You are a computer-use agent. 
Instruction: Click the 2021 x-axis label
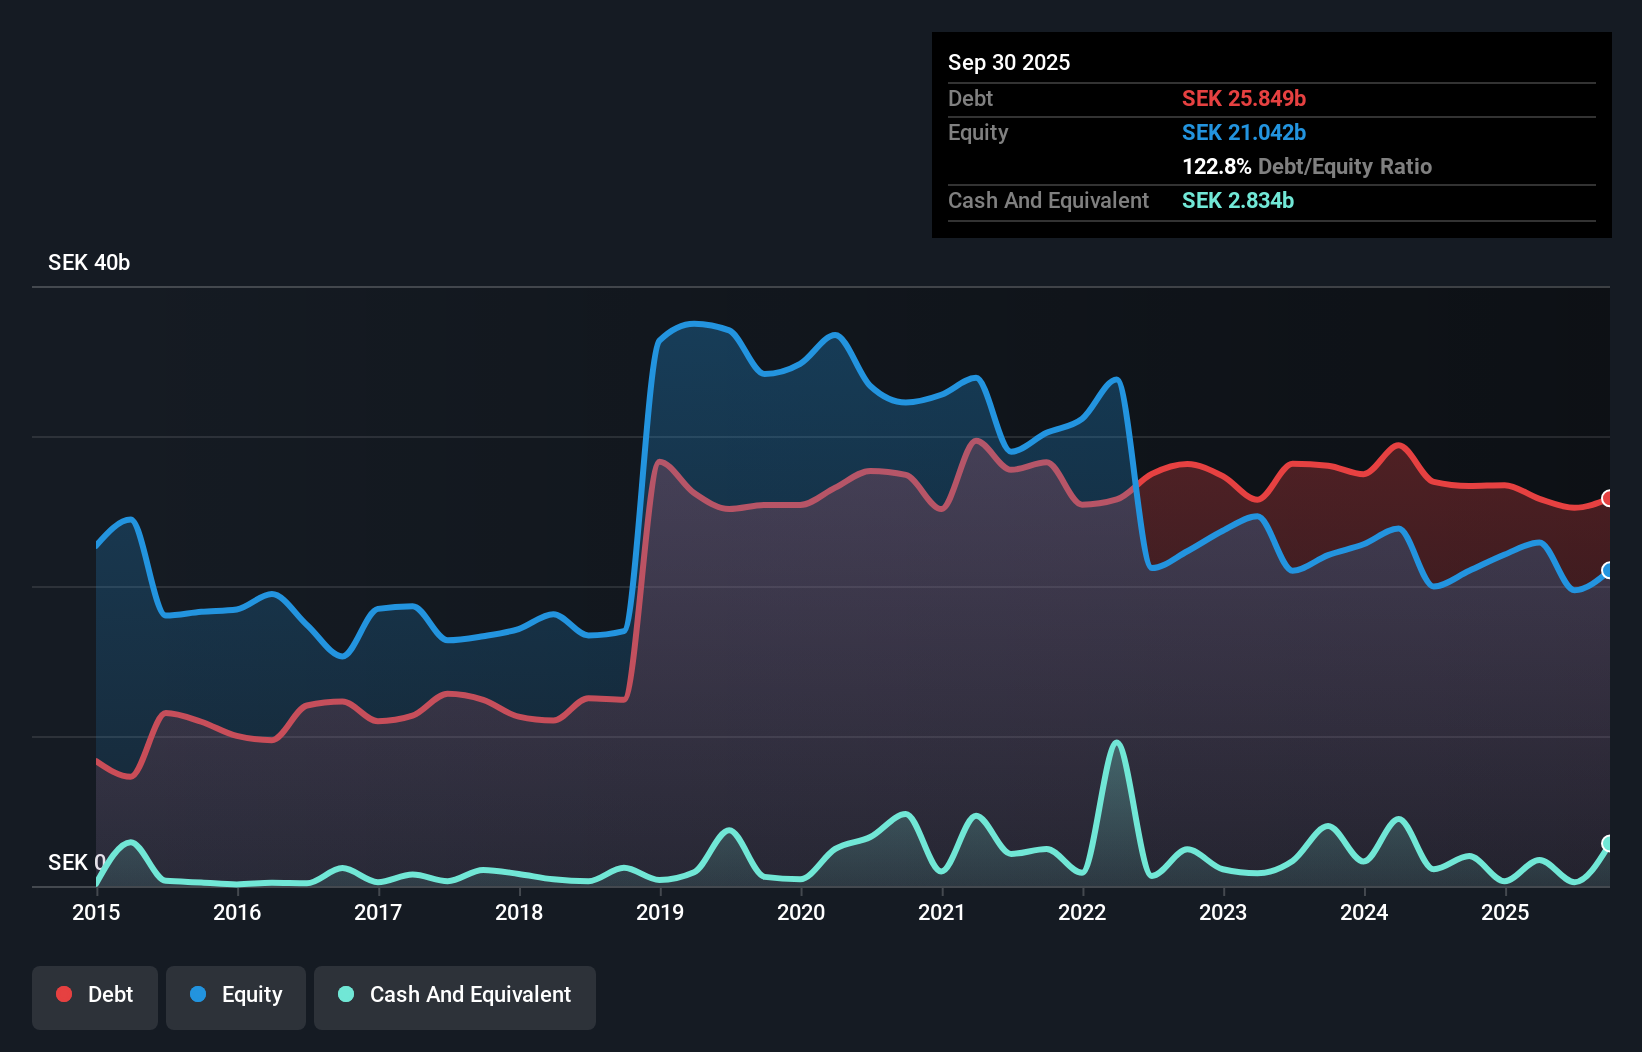click(x=942, y=912)
